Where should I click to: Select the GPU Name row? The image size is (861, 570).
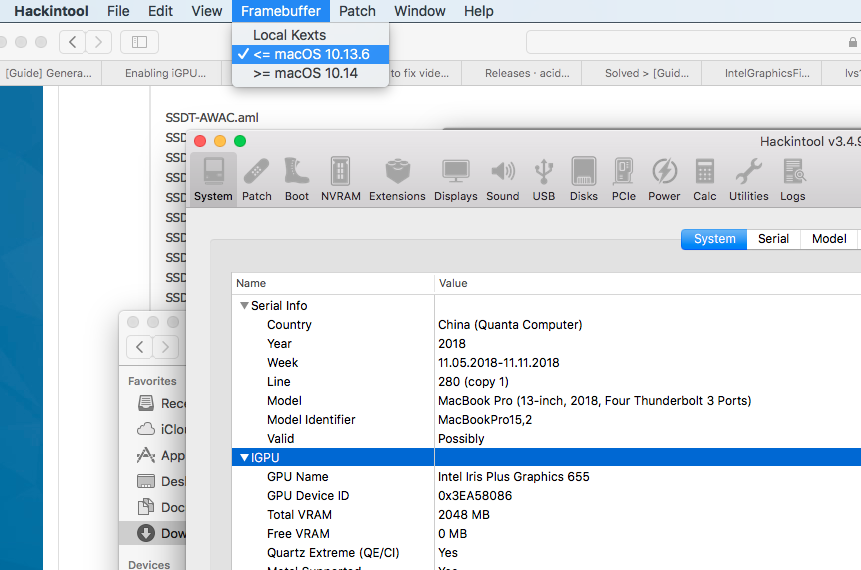(546, 477)
